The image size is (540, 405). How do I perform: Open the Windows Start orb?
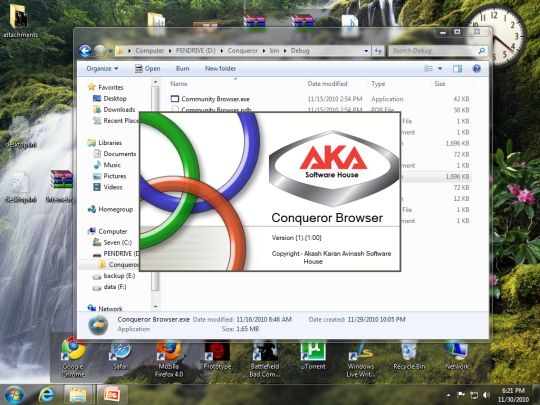pyautogui.click(x=14, y=395)
